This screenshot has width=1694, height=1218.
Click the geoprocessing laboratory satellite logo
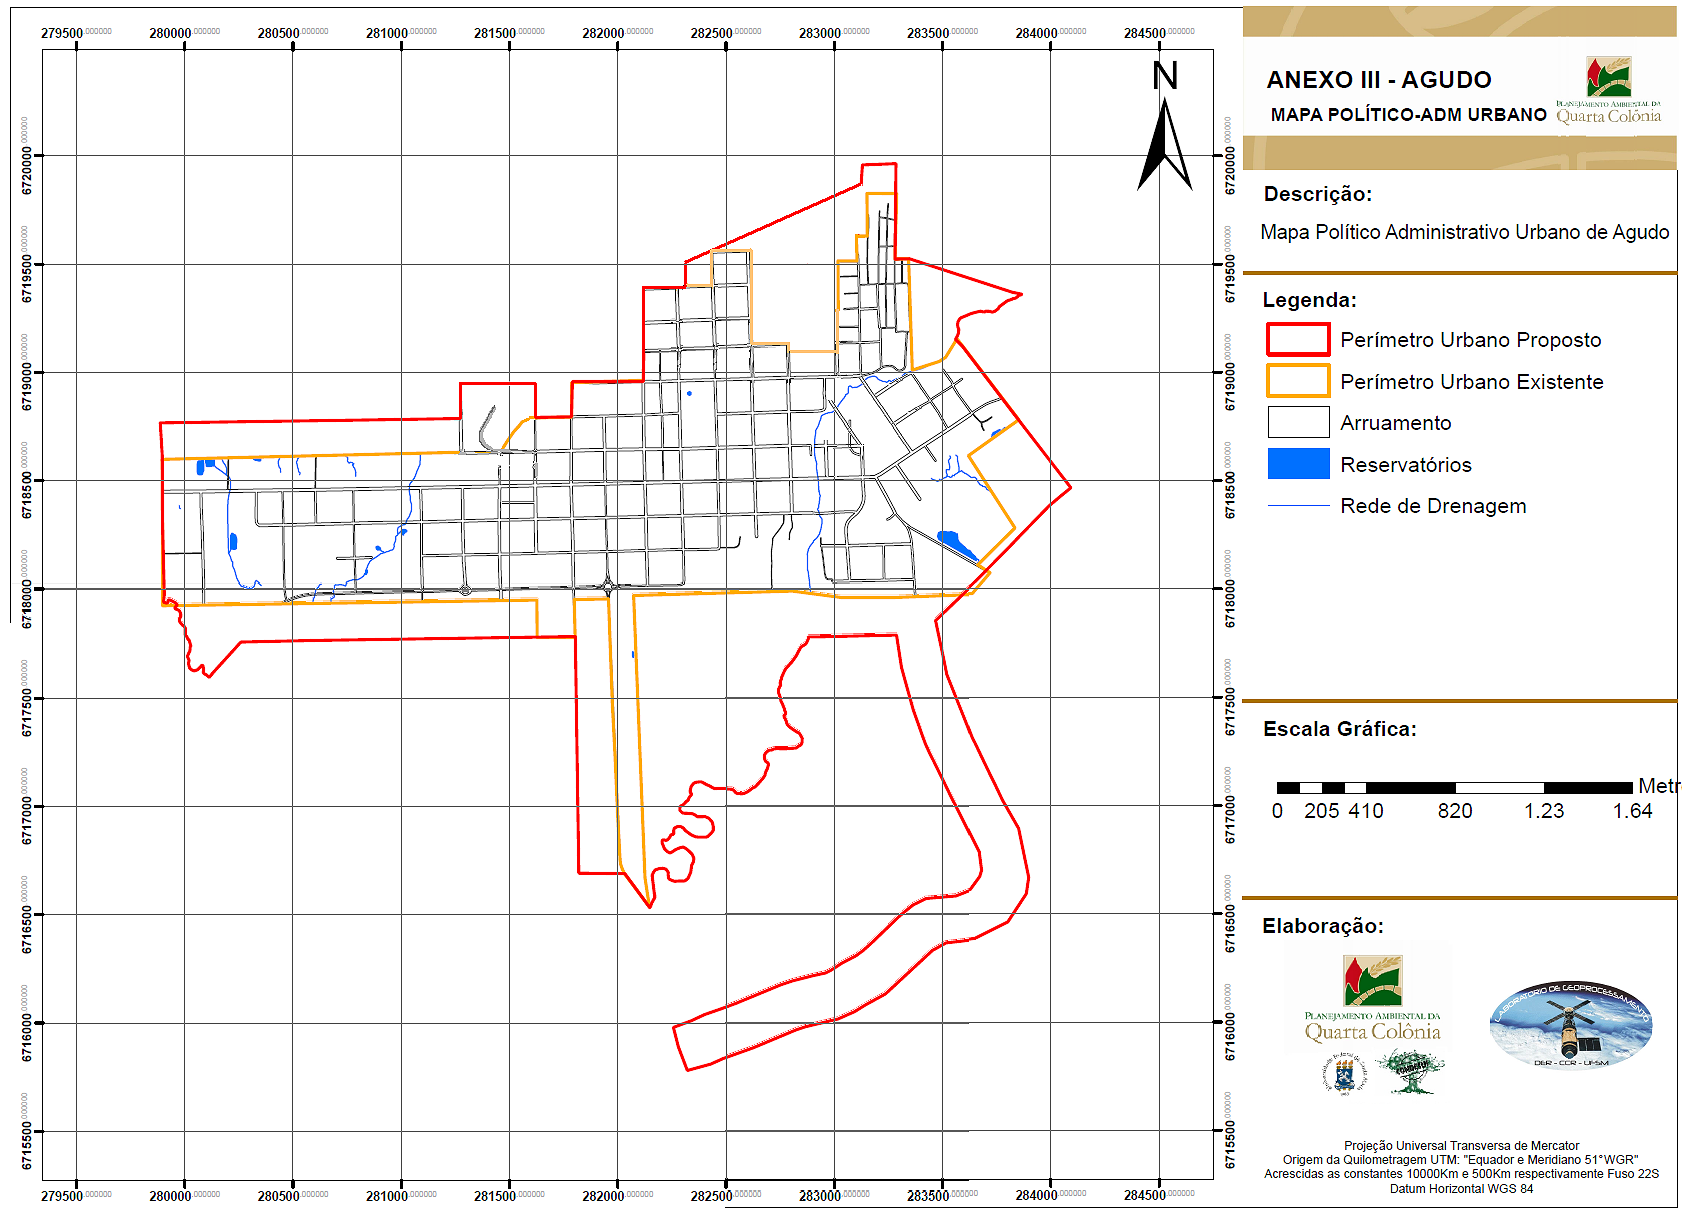pyautogui.click(x=1570, y=1024)
